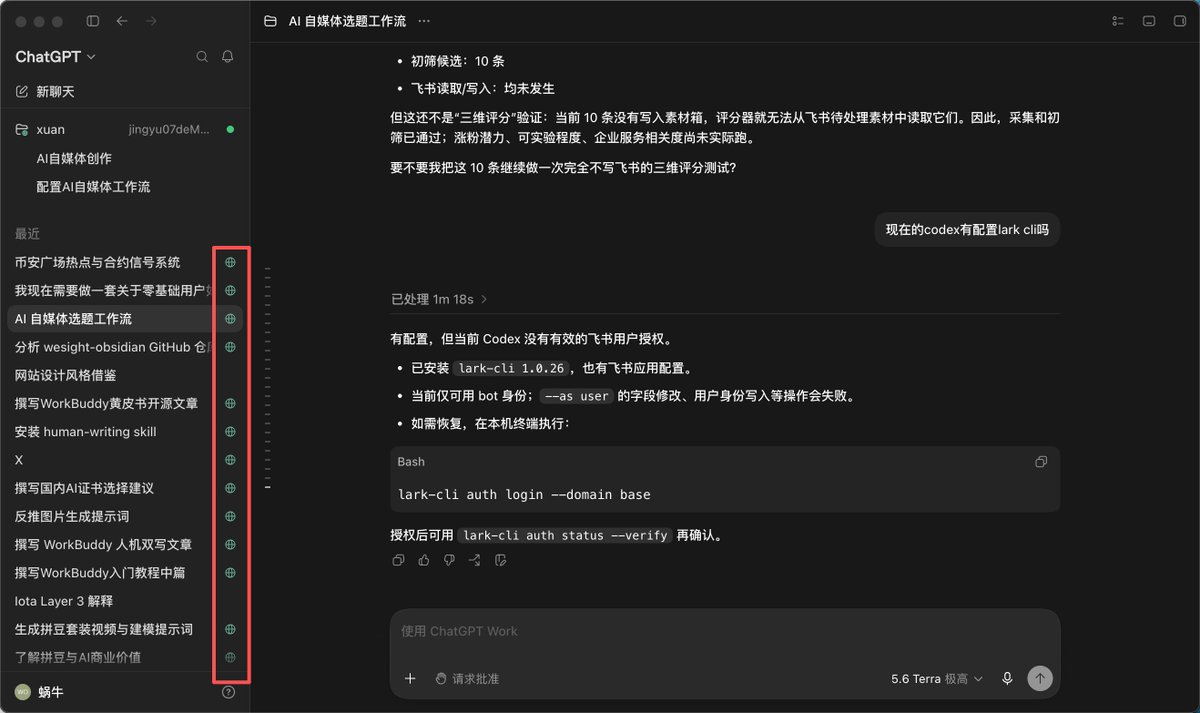Viewport: 1200px width, 713px height.
Task: Open the help question mark icon
Action: (x=228, y=692)
